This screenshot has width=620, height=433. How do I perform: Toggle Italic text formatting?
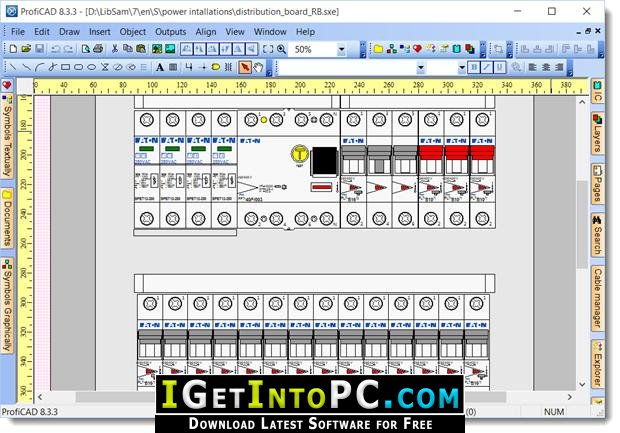(486, 68)
